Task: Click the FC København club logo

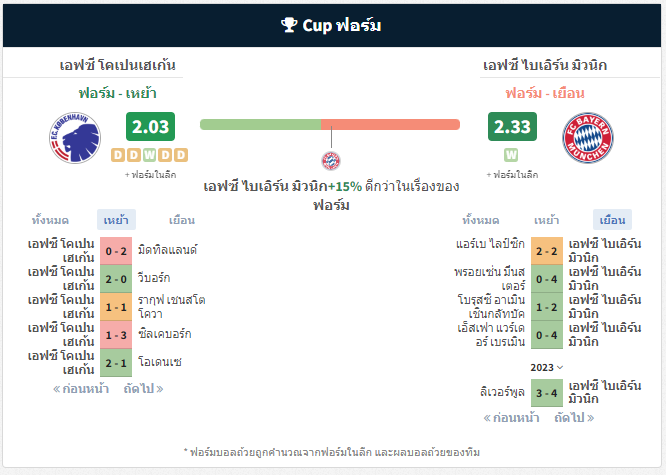Action: pos(75,138)
